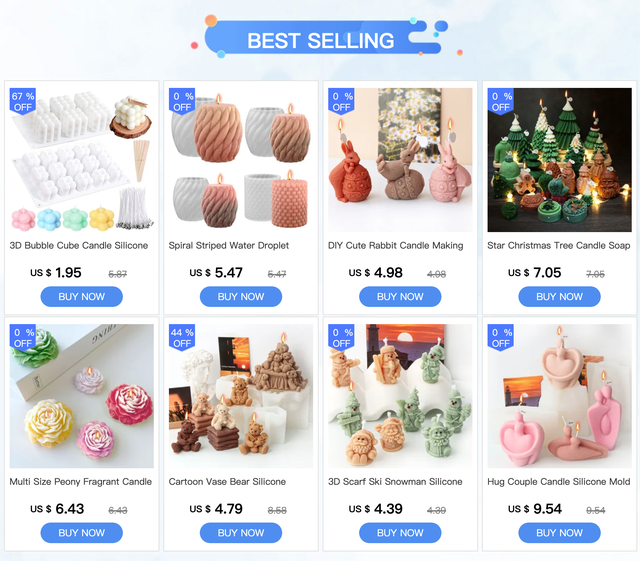Image resolution: width=640 pixels, height=561 pixels.
Task: Open the Cartoon Vase Bear Silicone image
Action: 241,396
